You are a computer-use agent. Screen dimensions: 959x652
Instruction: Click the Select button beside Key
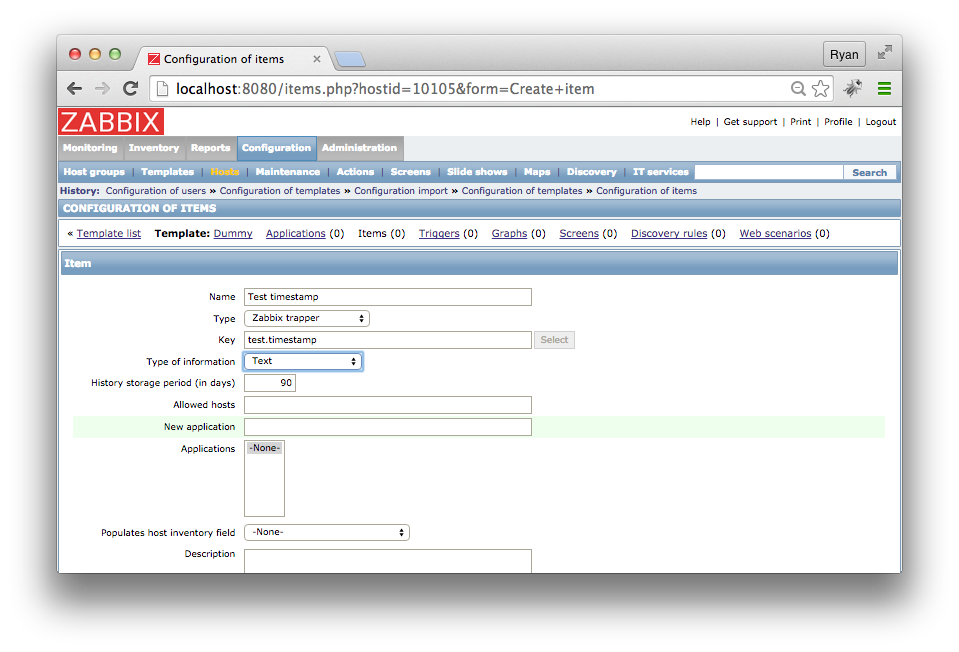[x=554, y=340]
